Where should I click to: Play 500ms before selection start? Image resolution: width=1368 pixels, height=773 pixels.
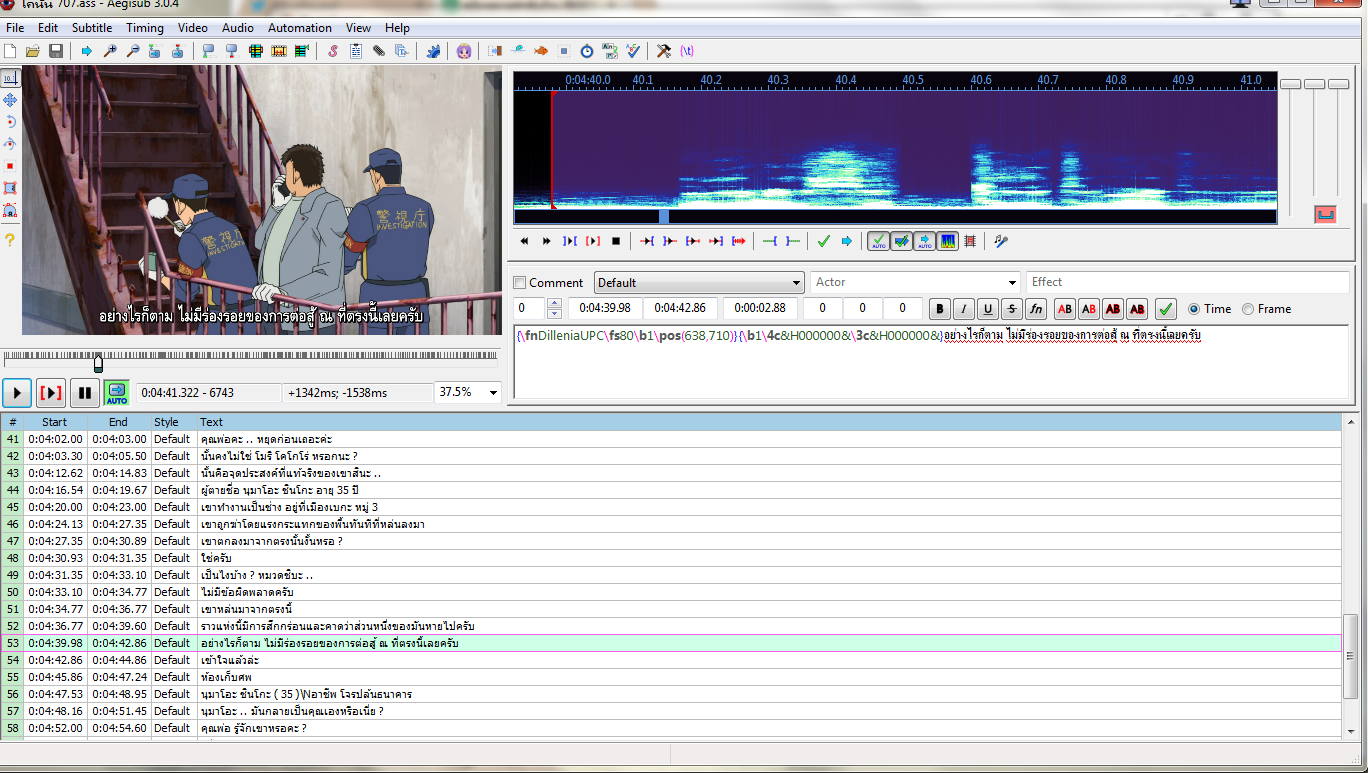(647, 241)
